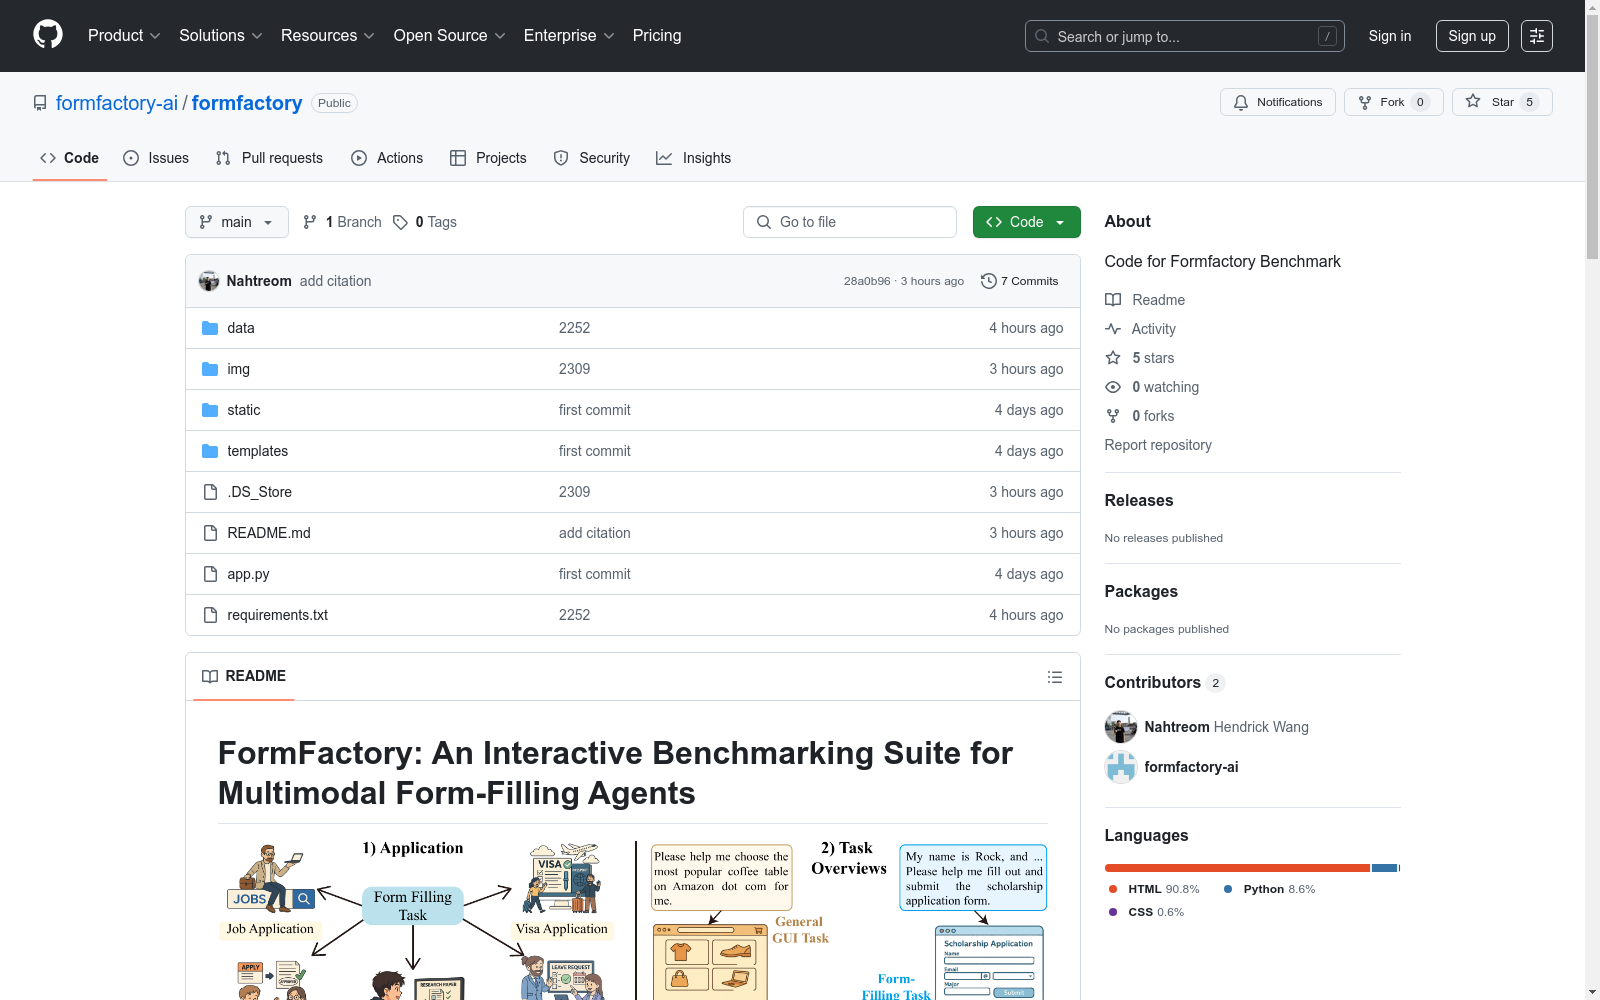Open GitHub homepage via Octocat logo
This screenshot has height=1000, width=1600.
tap(48, 35)
